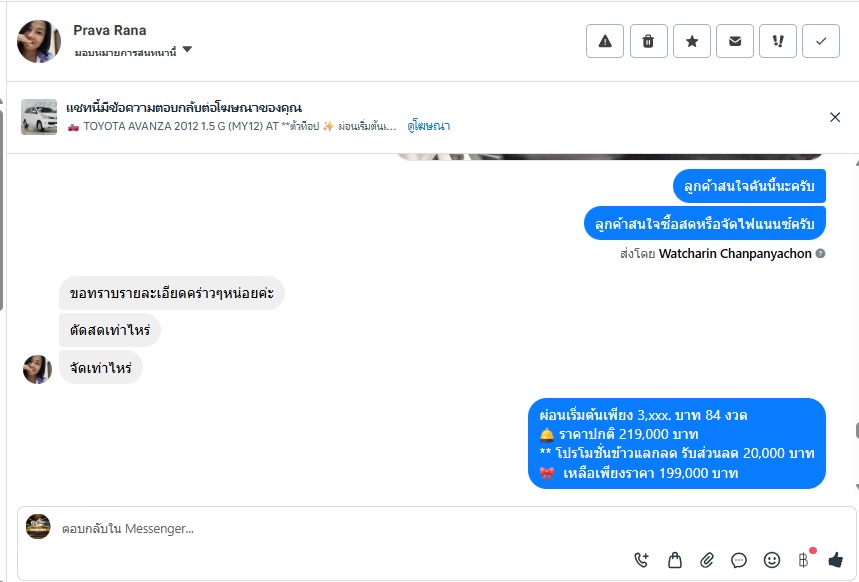This screenshot has height=582, width=859.
Task: Mark conversation done with checkmark icon
Action: [821, 41]
